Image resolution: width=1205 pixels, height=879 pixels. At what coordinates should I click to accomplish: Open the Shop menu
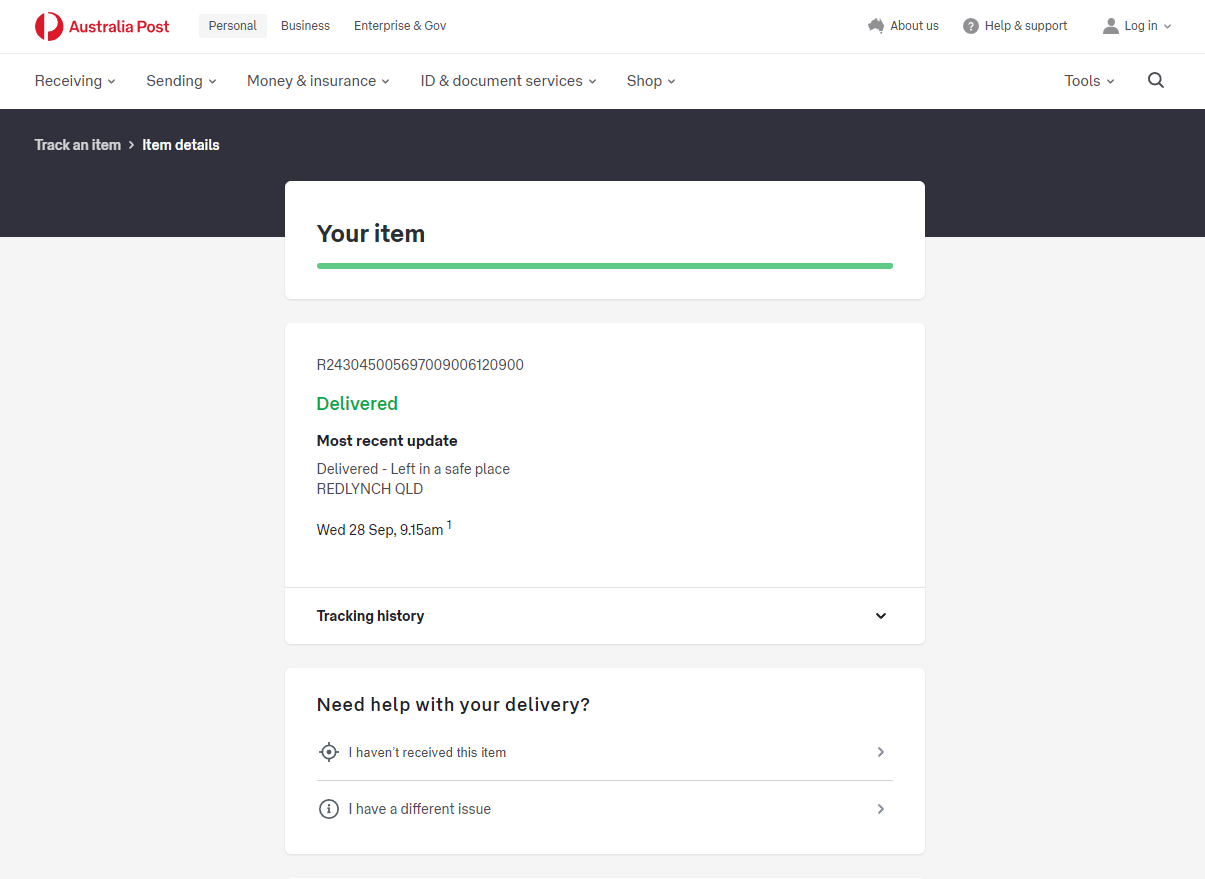(x=651, y=81)
